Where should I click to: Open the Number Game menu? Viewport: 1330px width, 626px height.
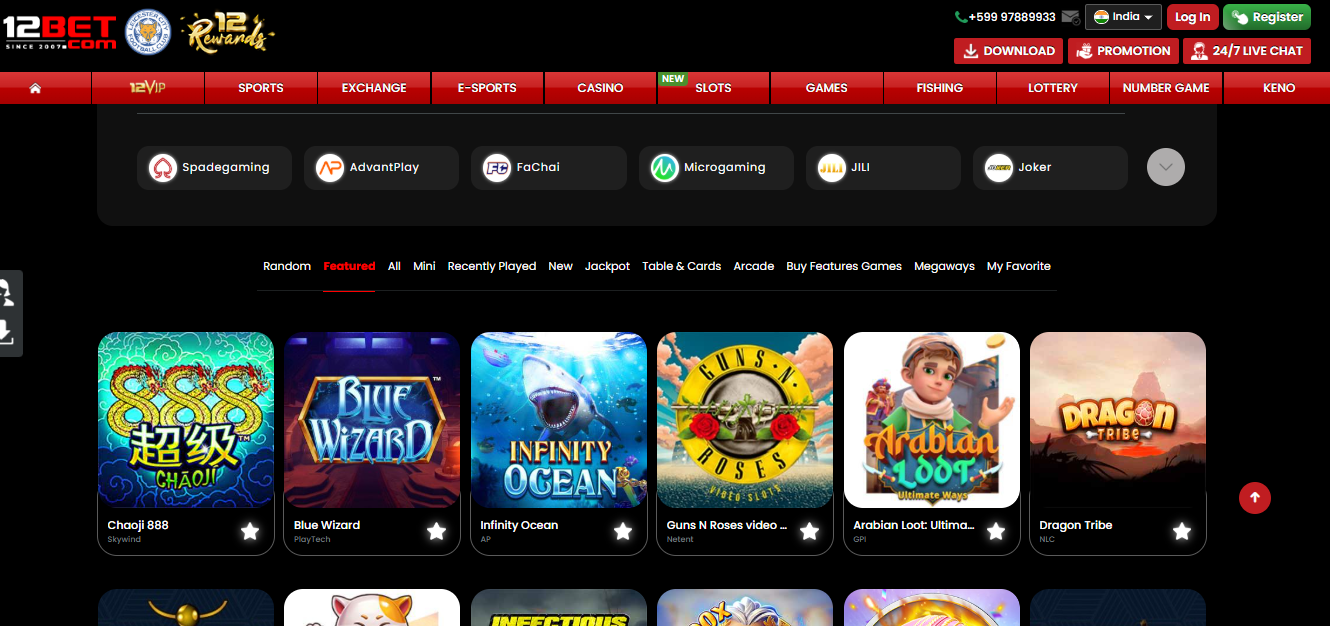1166,88
